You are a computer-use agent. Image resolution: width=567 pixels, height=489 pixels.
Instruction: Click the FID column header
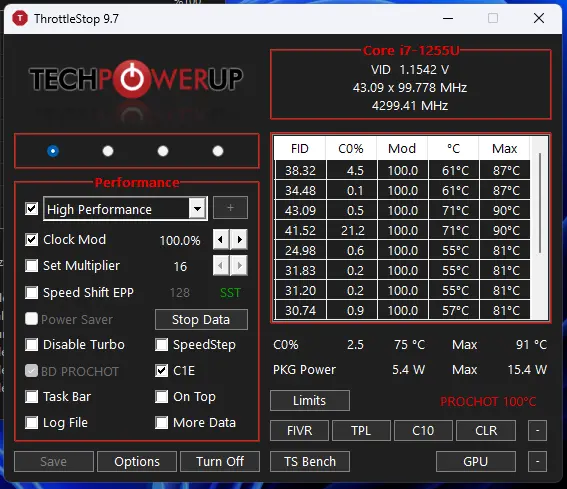[x=300, y=149]
